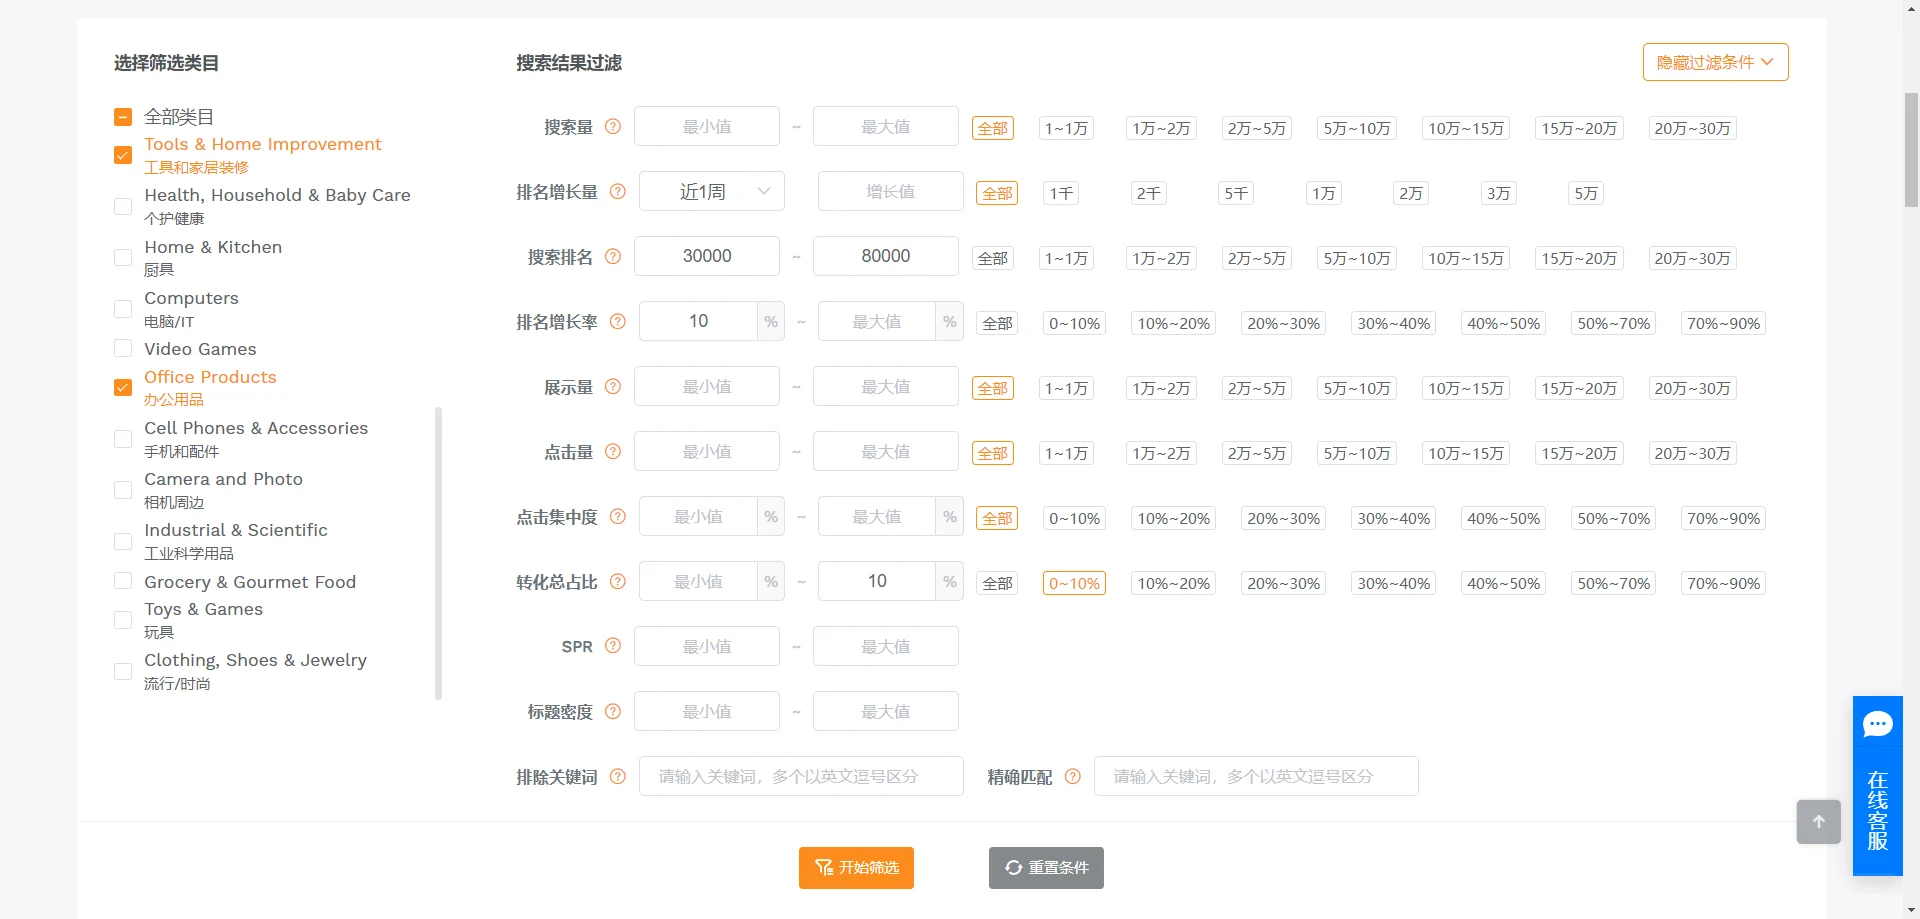Click help icon next to 搜索量
Screen dimensions: 1920x919
[x=613, y=126]
